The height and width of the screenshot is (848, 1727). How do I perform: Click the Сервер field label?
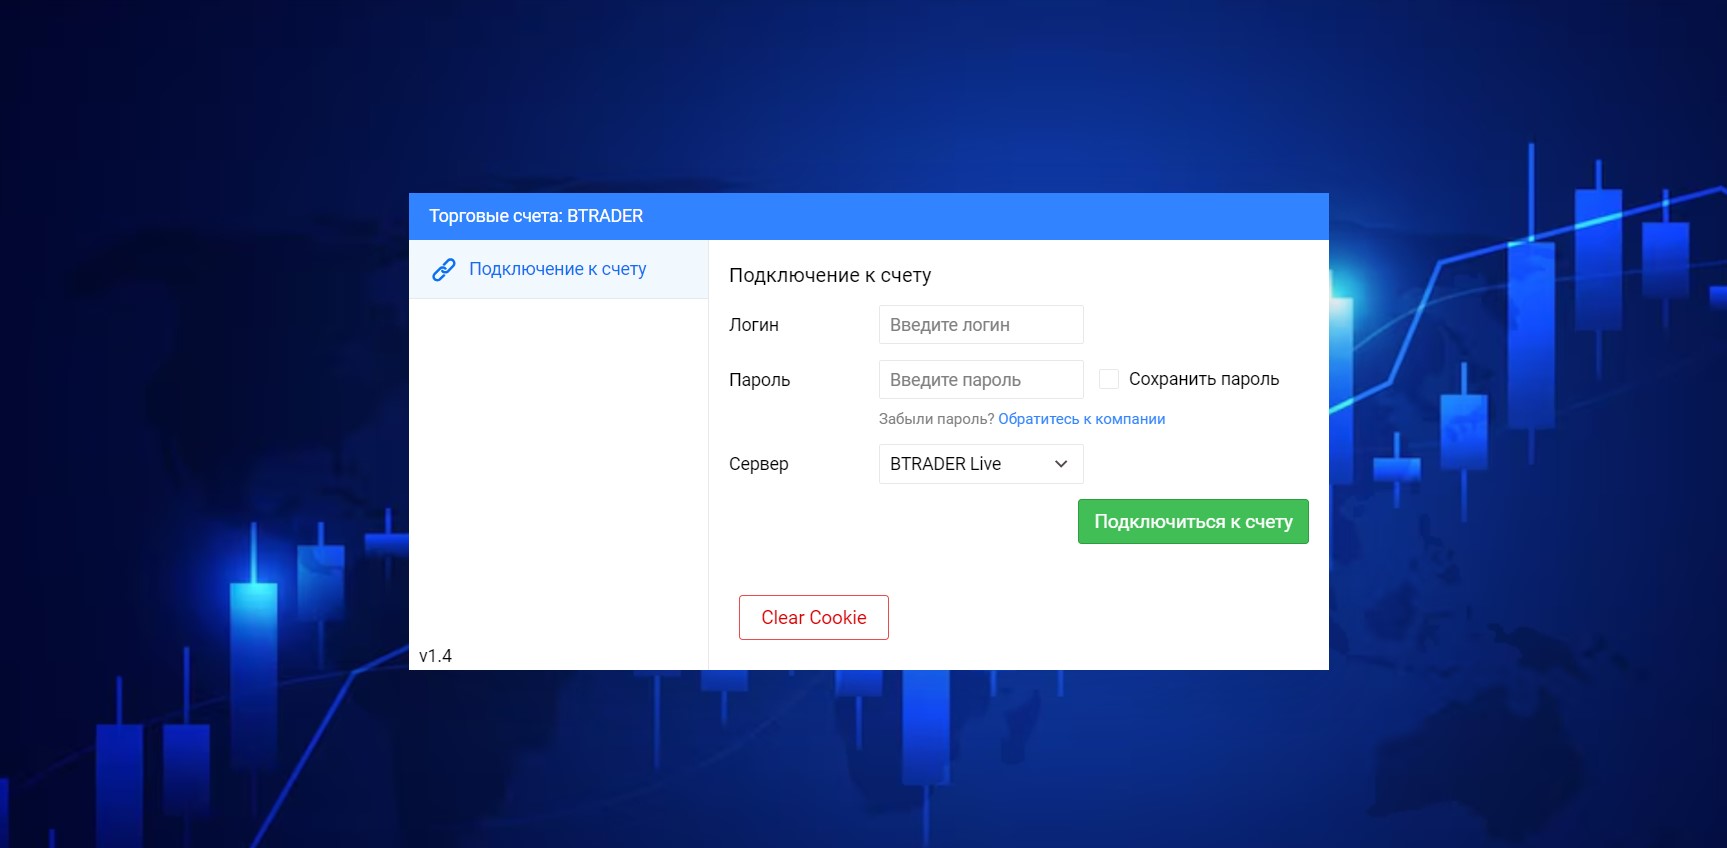click(759, 464)
